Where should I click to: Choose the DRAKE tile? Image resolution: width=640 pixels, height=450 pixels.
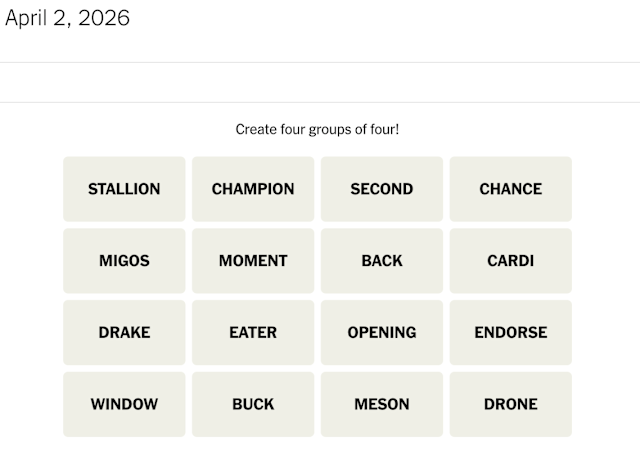124,333
